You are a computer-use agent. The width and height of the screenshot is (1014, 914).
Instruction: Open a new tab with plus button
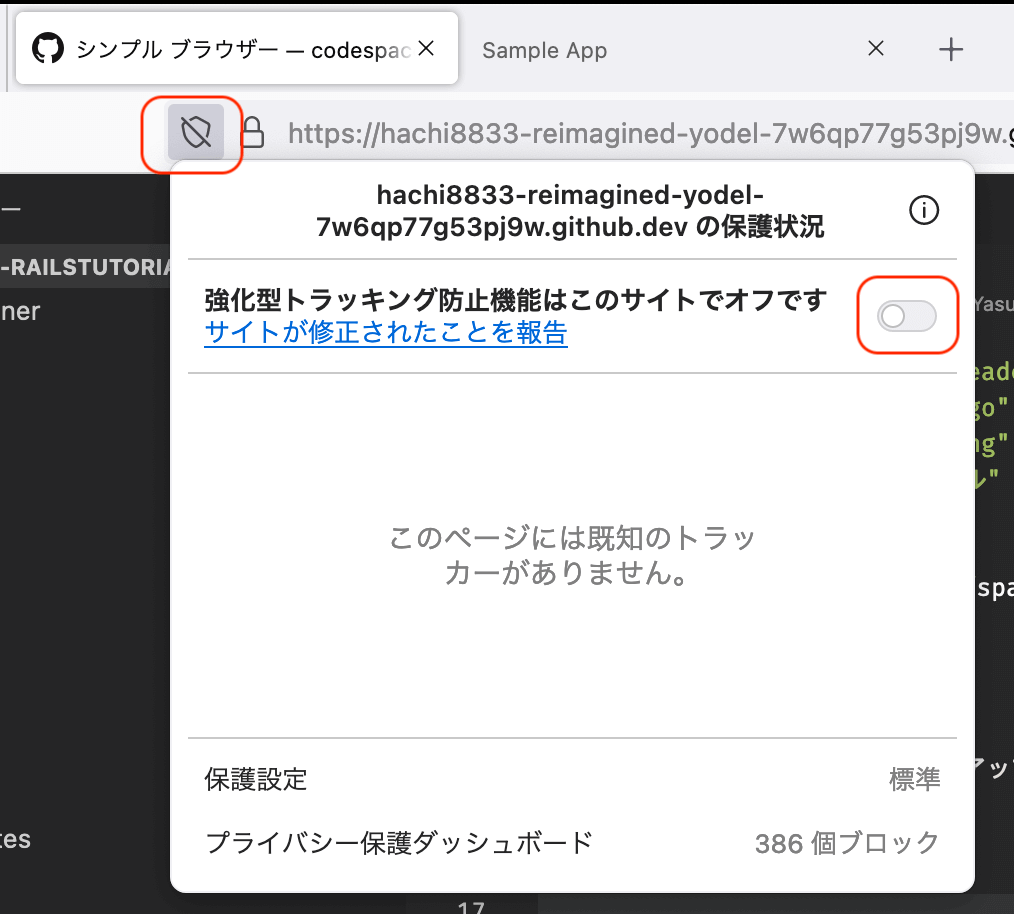pyautogui.click(x=951, y=49)
